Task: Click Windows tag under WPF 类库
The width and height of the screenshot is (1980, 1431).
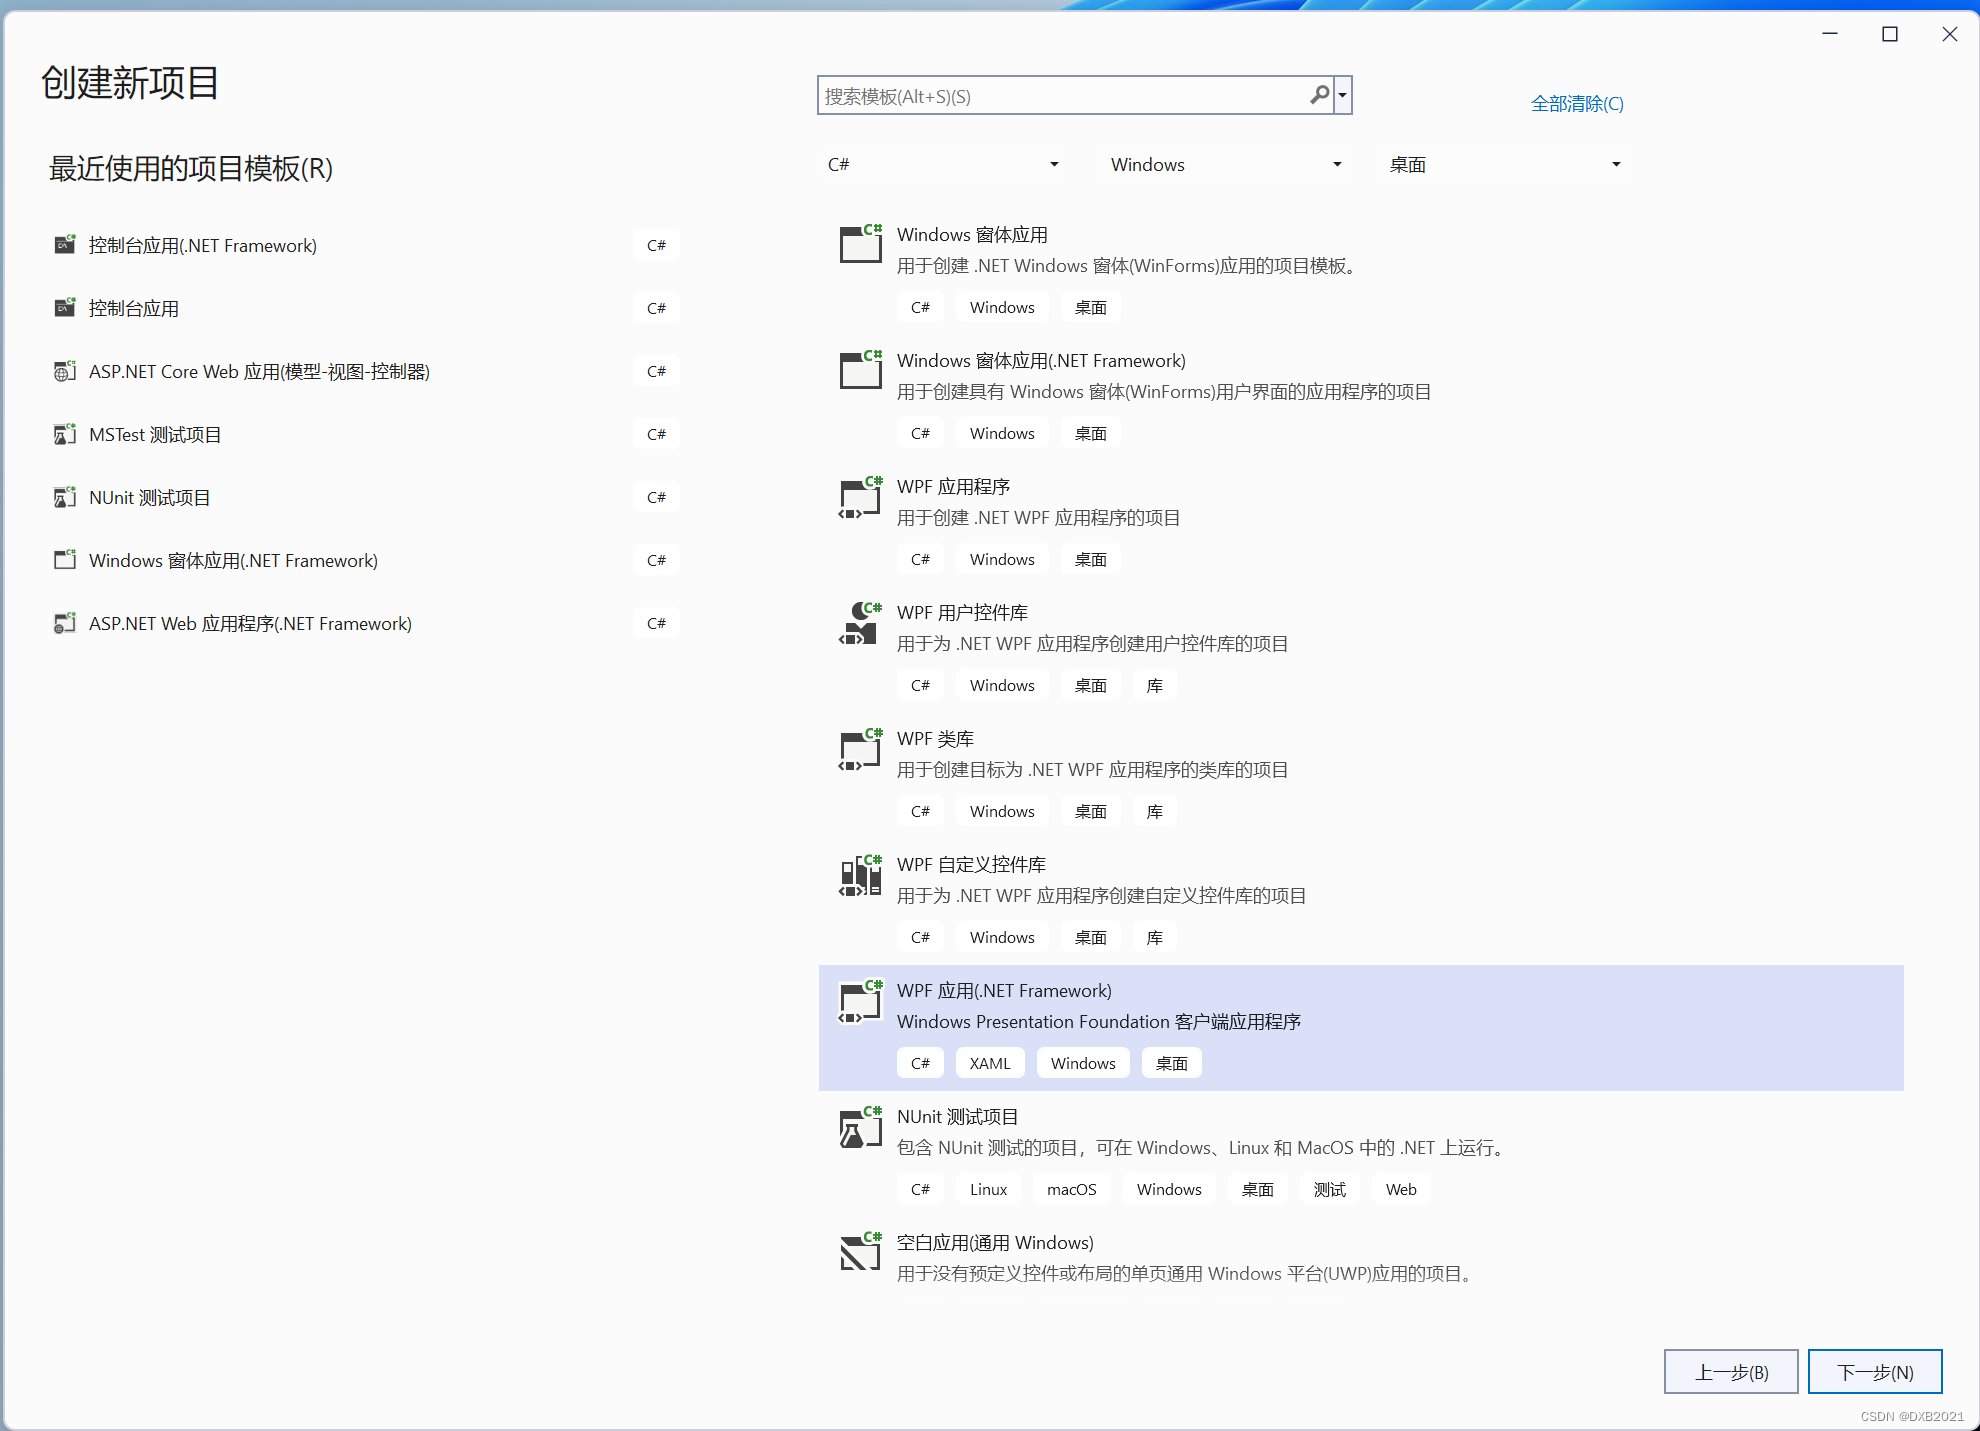Action: (x=1002, y=811)
